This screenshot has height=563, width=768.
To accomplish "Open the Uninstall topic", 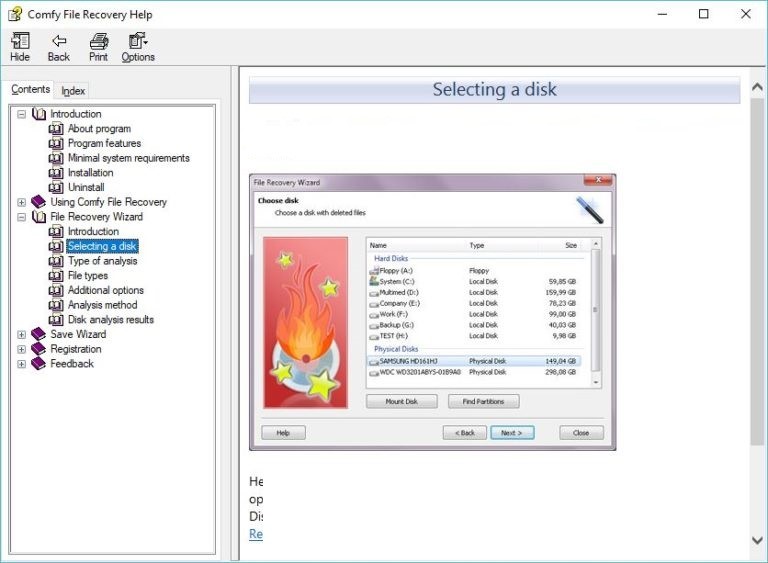I will point(86,187).
